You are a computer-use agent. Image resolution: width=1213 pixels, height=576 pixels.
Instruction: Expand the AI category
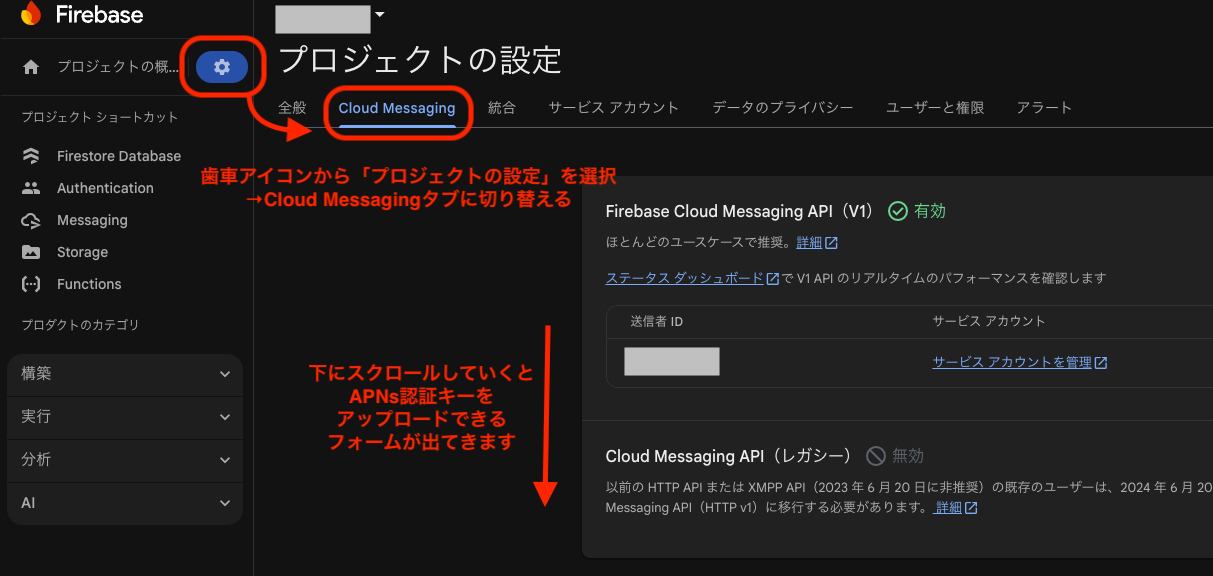[x=125, y=503]
